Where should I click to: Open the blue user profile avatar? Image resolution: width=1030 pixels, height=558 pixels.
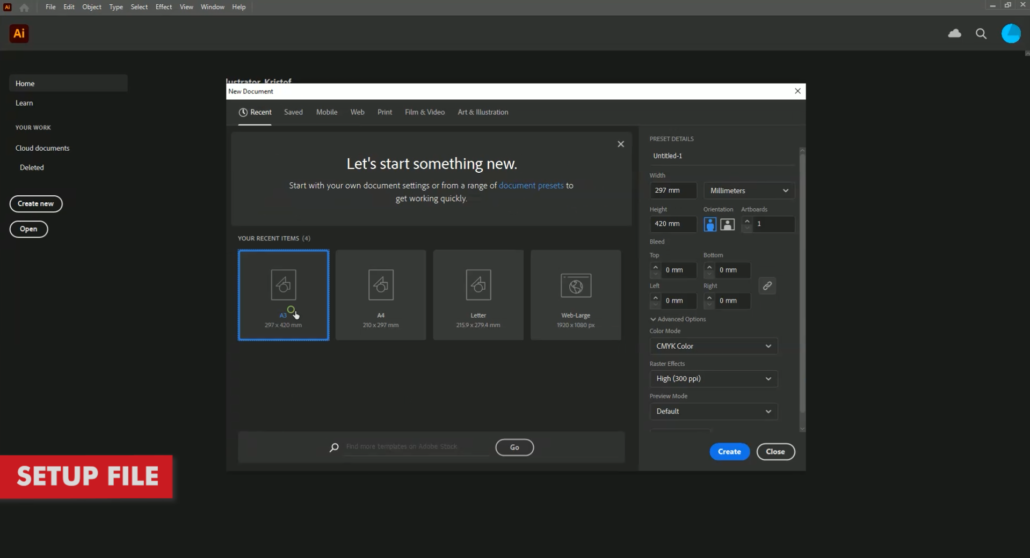point(1011,34)
